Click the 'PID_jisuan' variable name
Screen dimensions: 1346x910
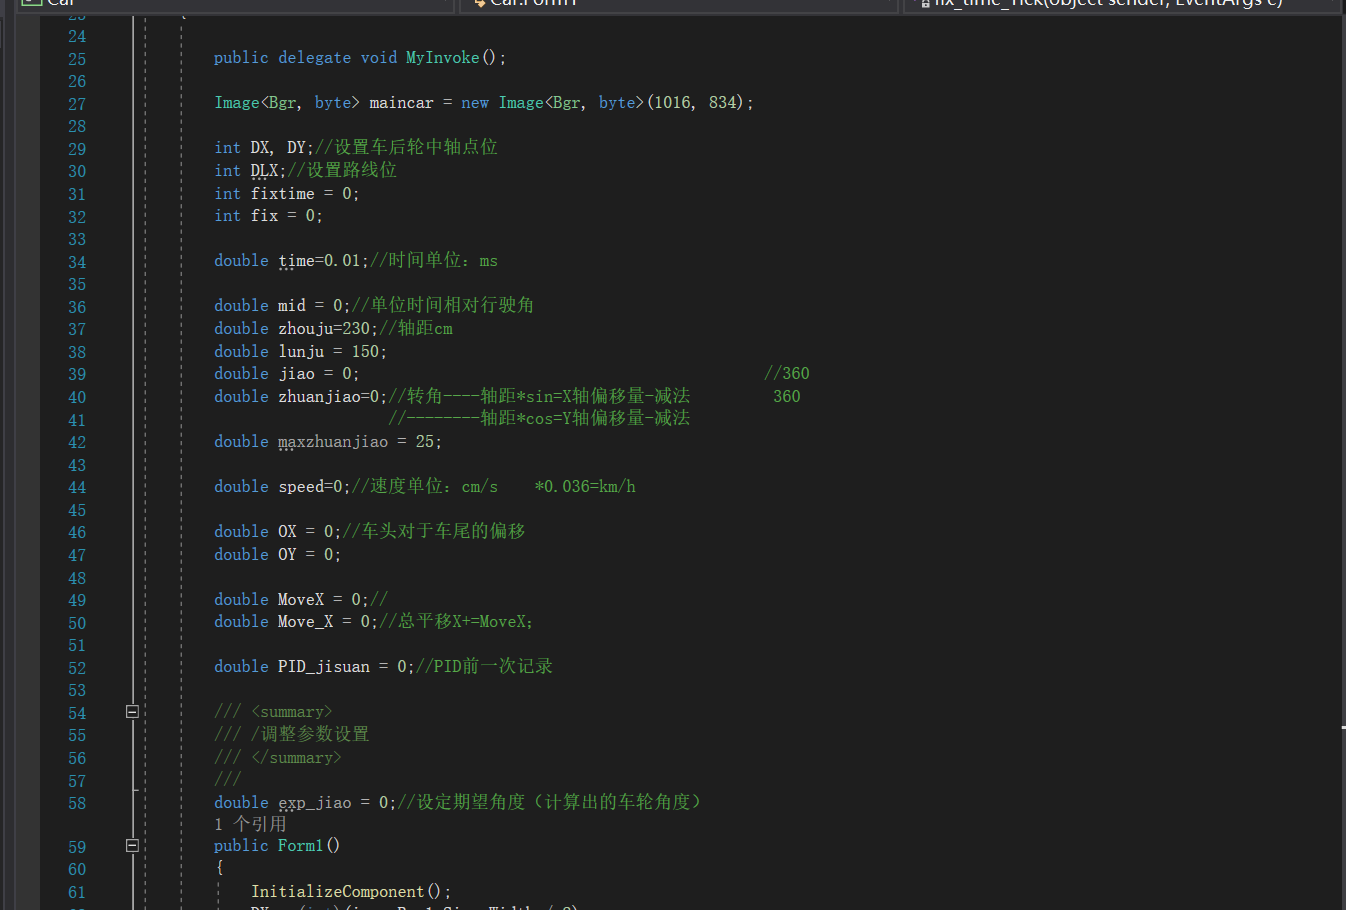pos(324,667)
